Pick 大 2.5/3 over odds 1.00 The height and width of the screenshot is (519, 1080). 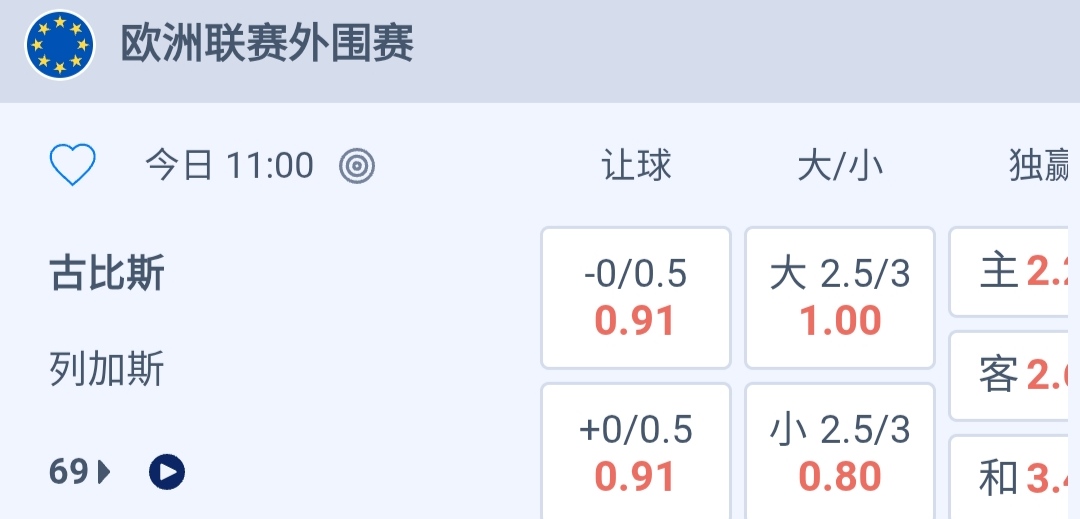pyautogui.click(x=840, y=298)
